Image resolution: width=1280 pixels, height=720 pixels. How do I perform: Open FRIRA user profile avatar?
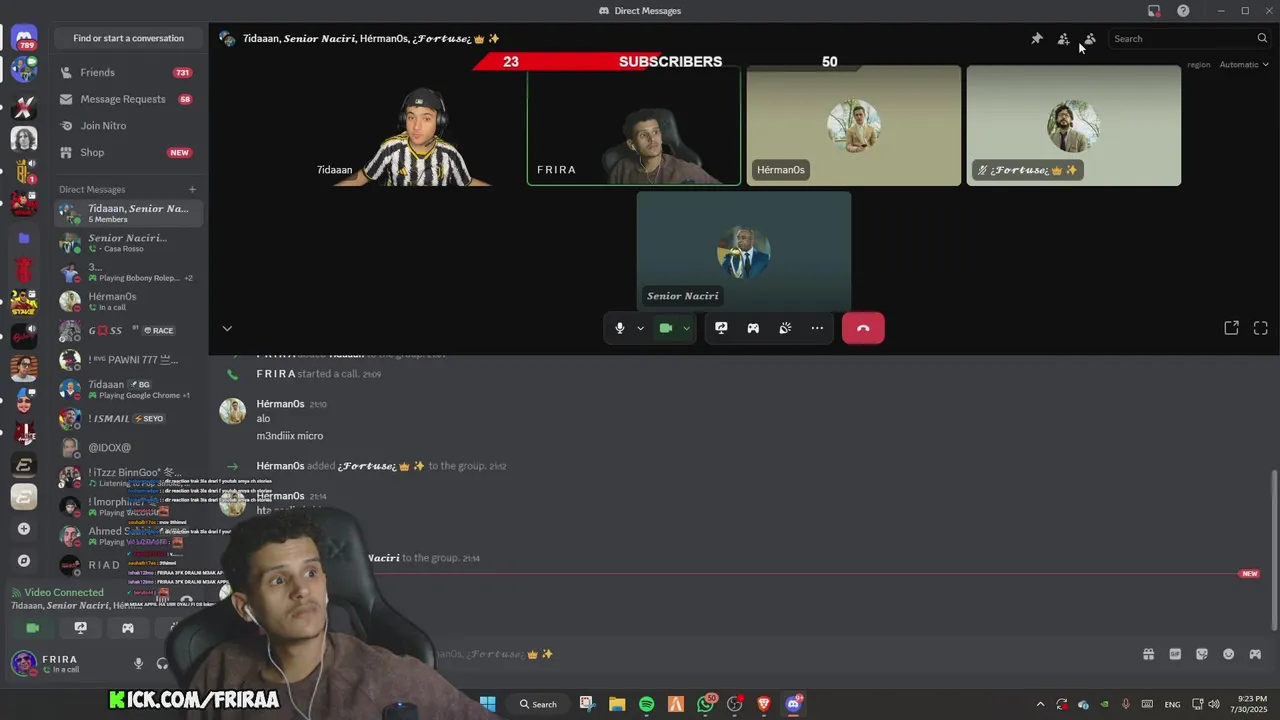coord(24,663)
